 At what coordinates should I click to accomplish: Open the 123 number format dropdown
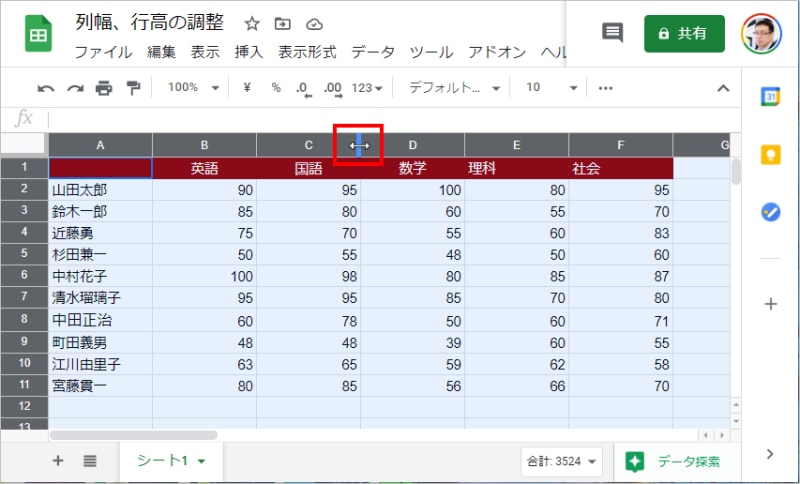click(367, 88)
